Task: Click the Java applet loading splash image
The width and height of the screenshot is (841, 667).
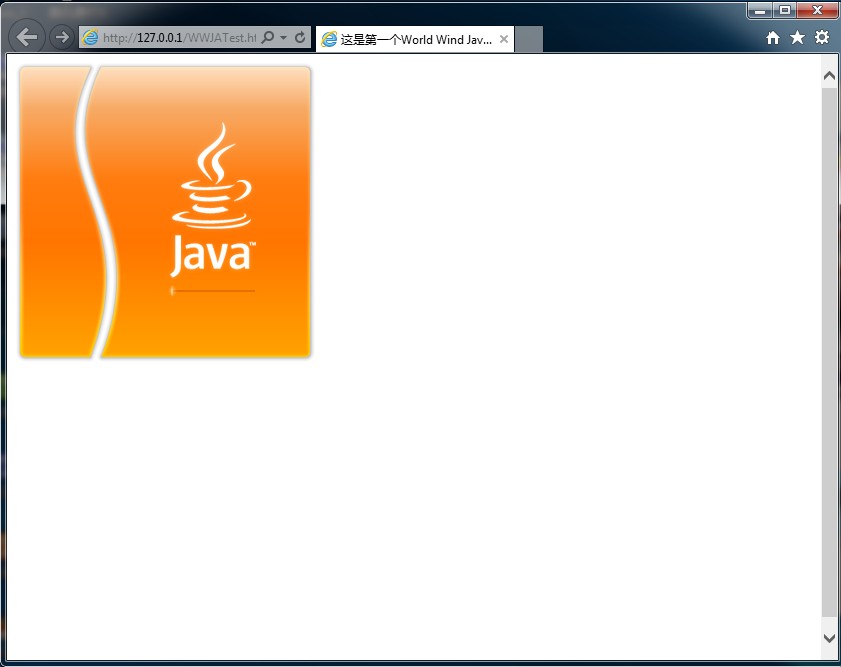Action: [165, 212]
